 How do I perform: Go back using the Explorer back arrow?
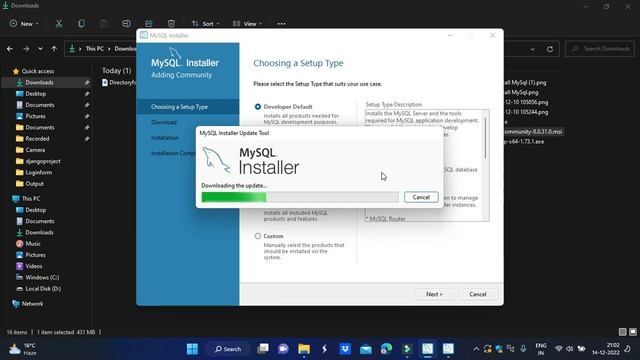(x=10, y=49)
